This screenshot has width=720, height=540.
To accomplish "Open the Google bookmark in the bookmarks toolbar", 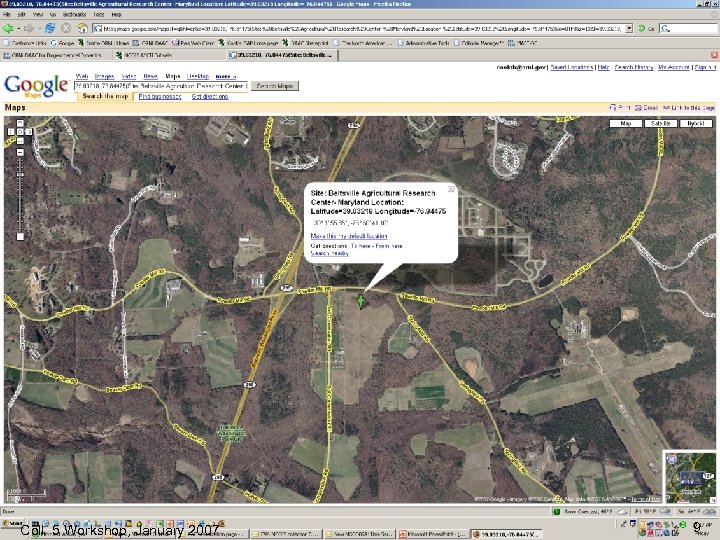I will click(62, 43).
